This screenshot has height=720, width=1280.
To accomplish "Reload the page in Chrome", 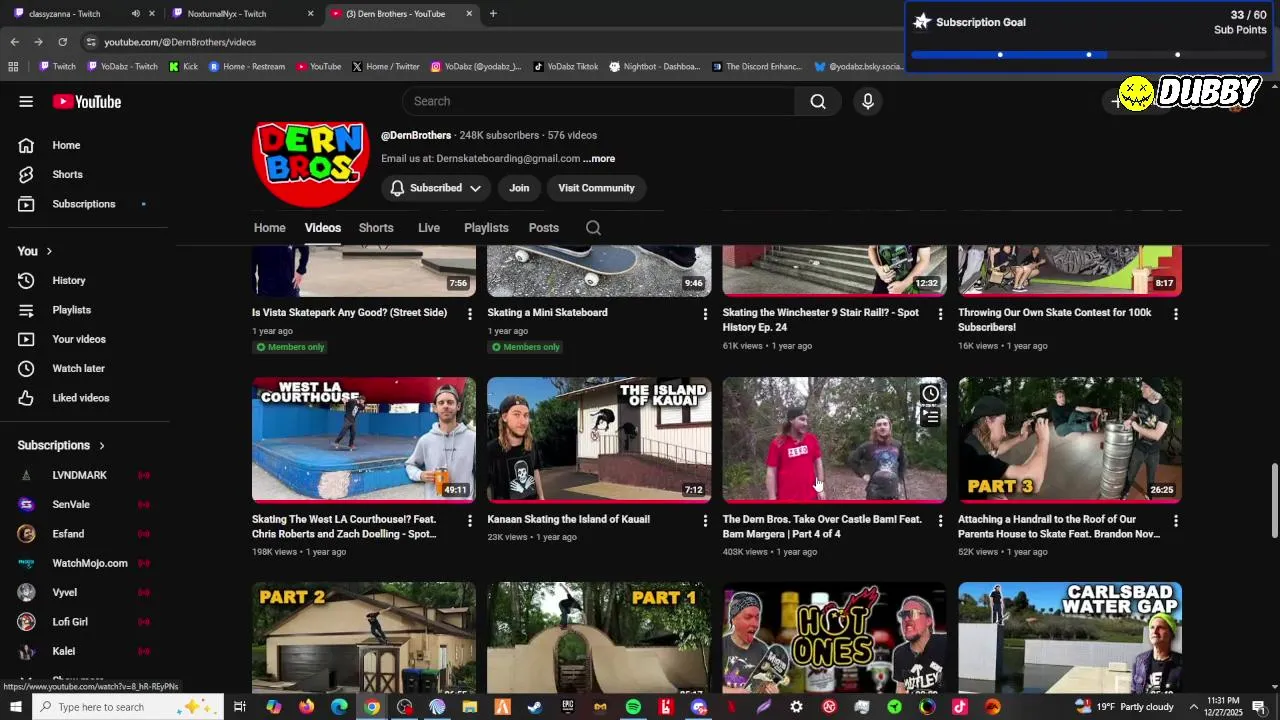I will click(62, 42).
